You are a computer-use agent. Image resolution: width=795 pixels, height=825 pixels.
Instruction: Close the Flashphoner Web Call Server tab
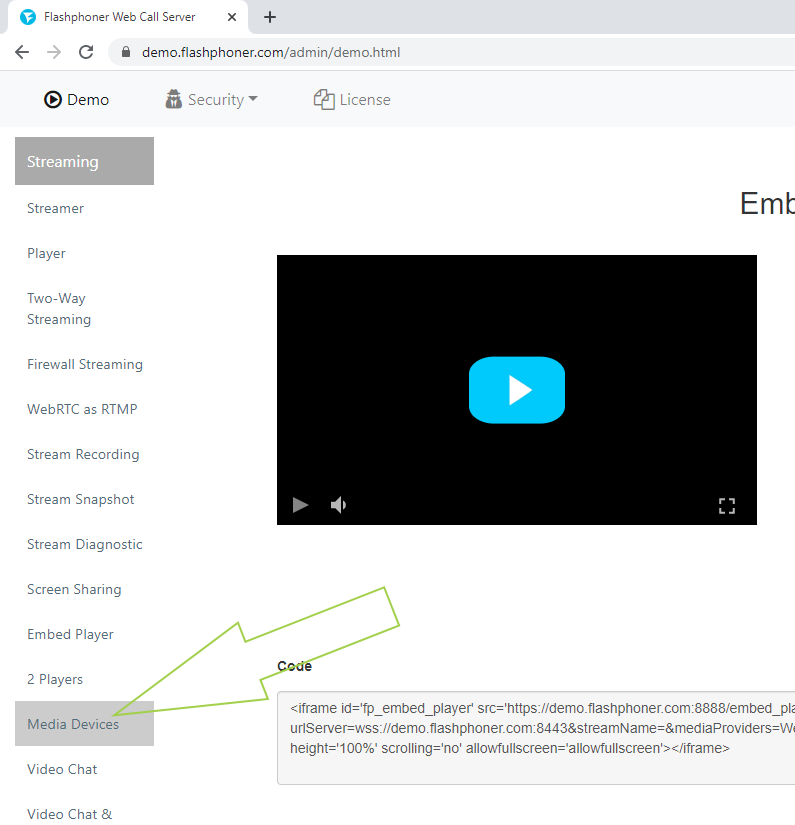pos(232,17)
